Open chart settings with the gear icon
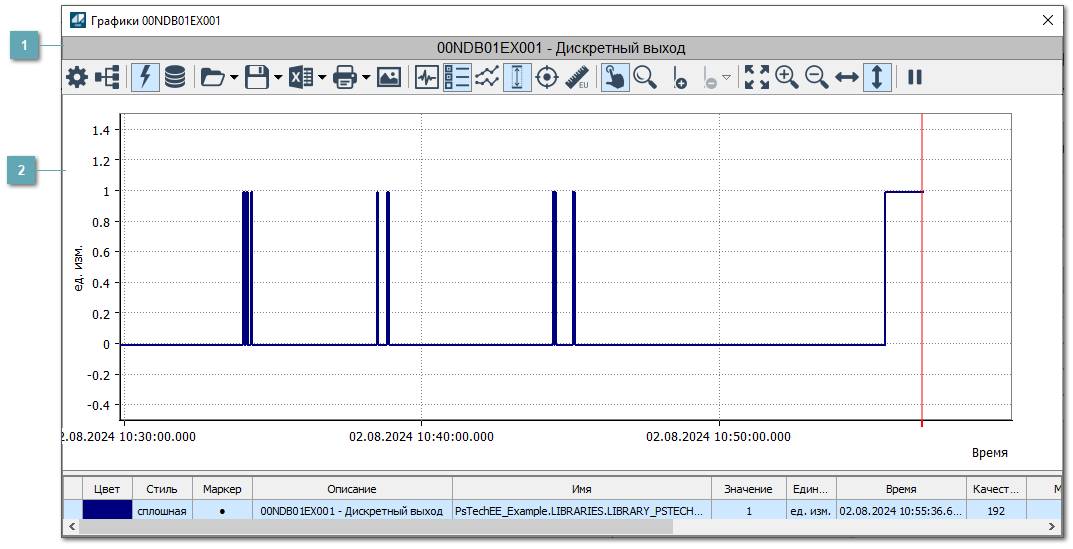Viewport: 1073px width, 549px height. (x=77, y=77)
